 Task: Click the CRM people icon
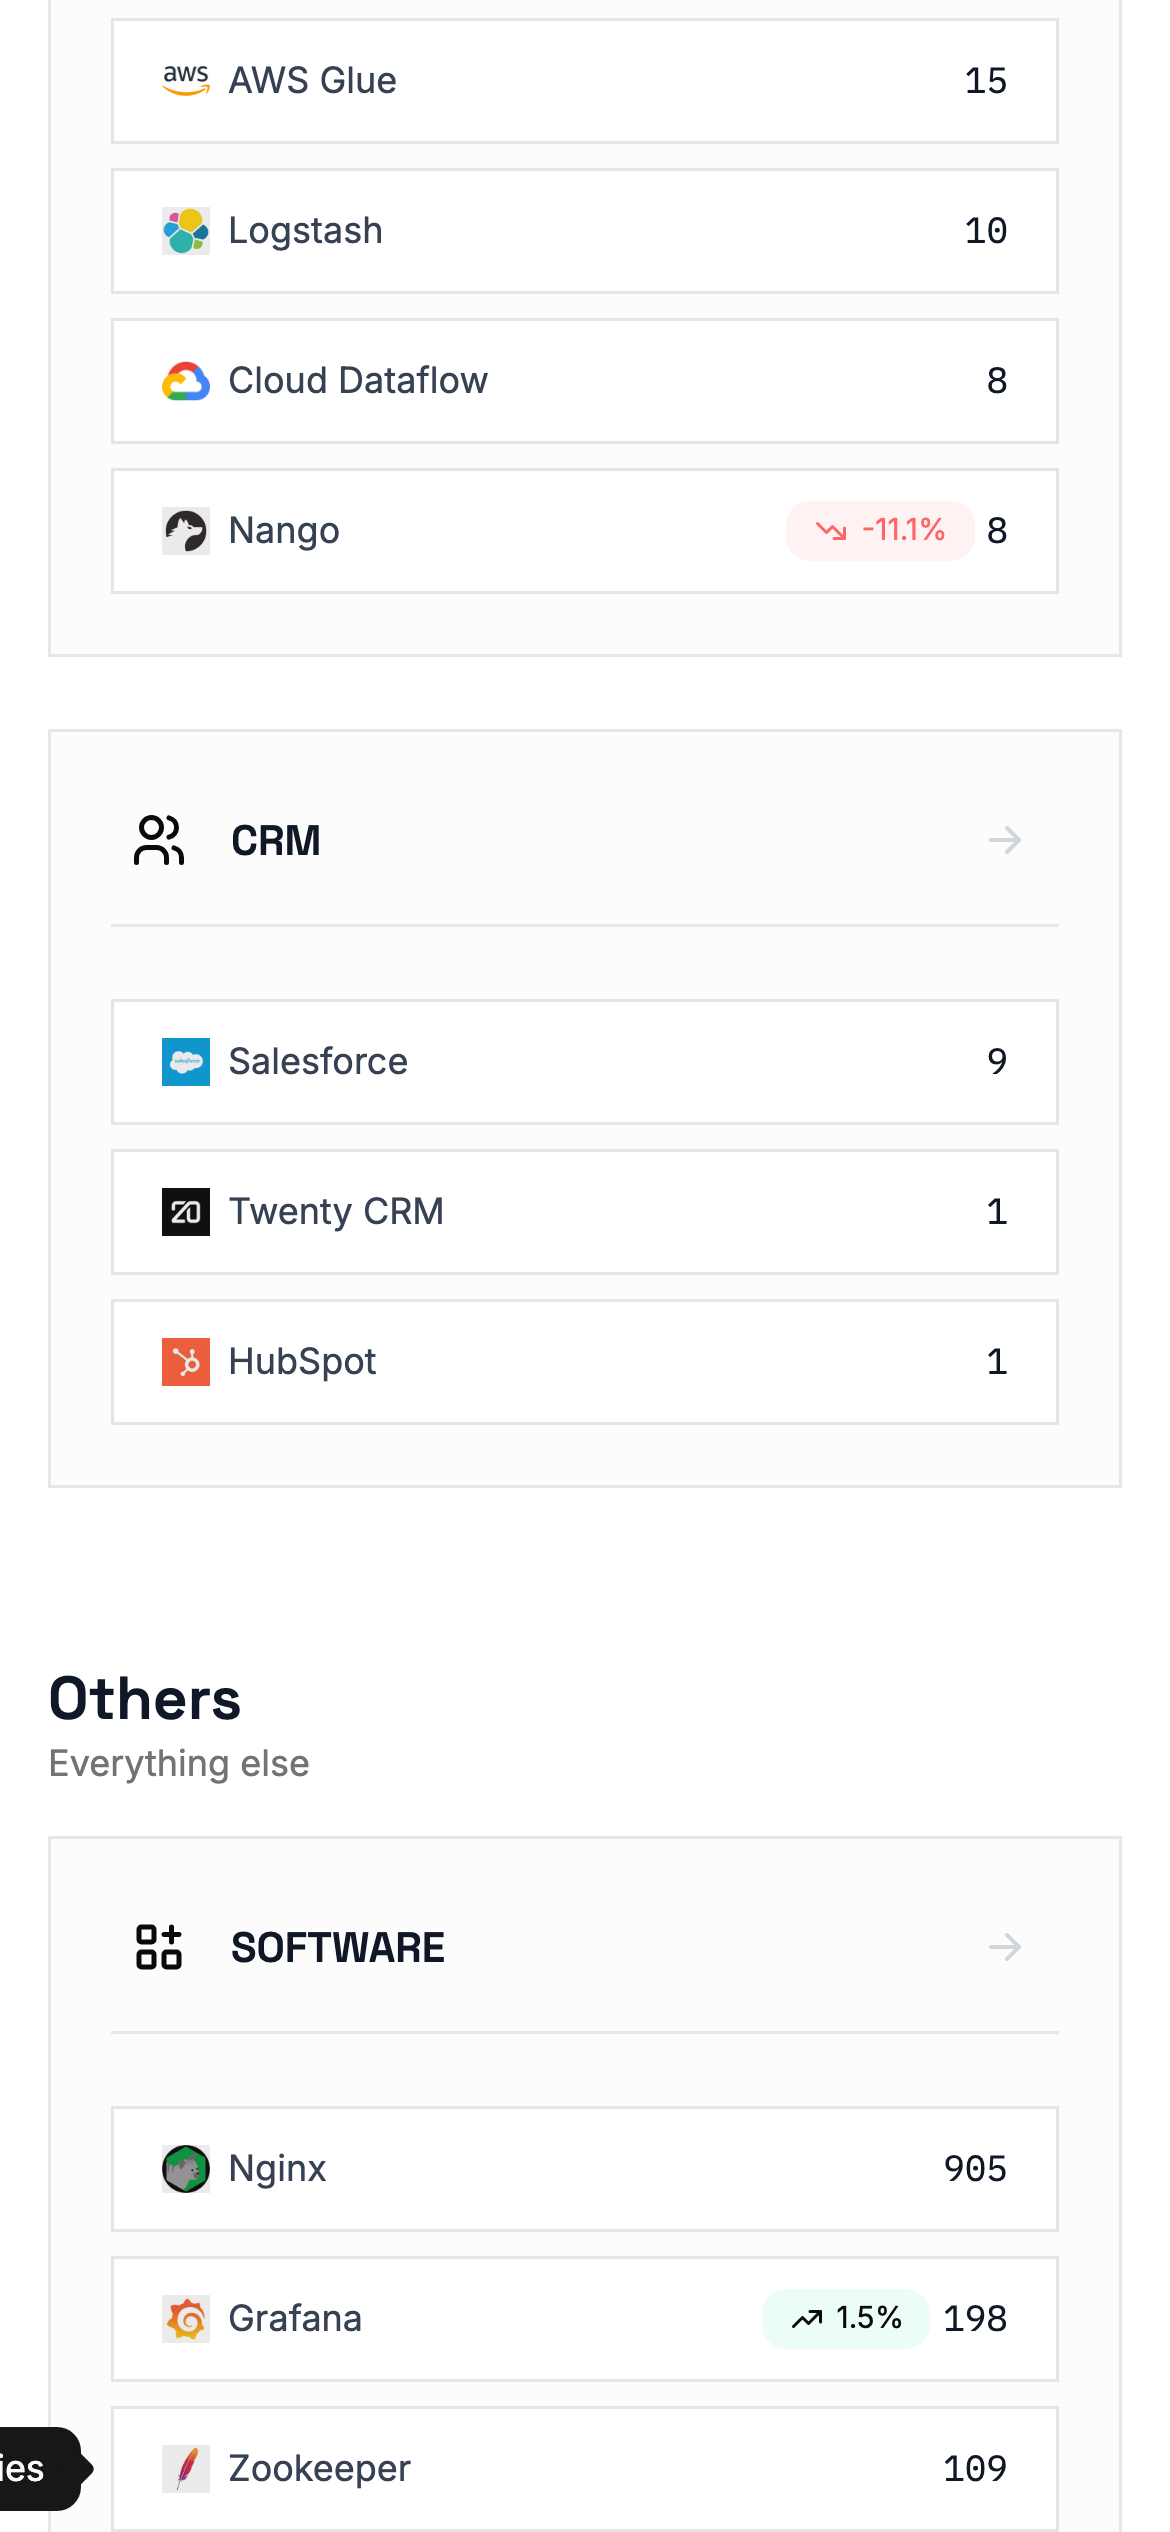(x=159, y=840)
